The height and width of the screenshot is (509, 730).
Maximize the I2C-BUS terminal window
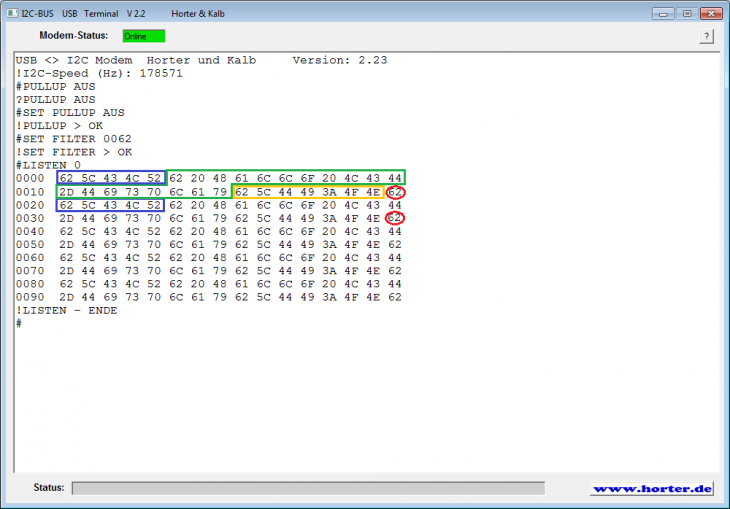(685, 14)
